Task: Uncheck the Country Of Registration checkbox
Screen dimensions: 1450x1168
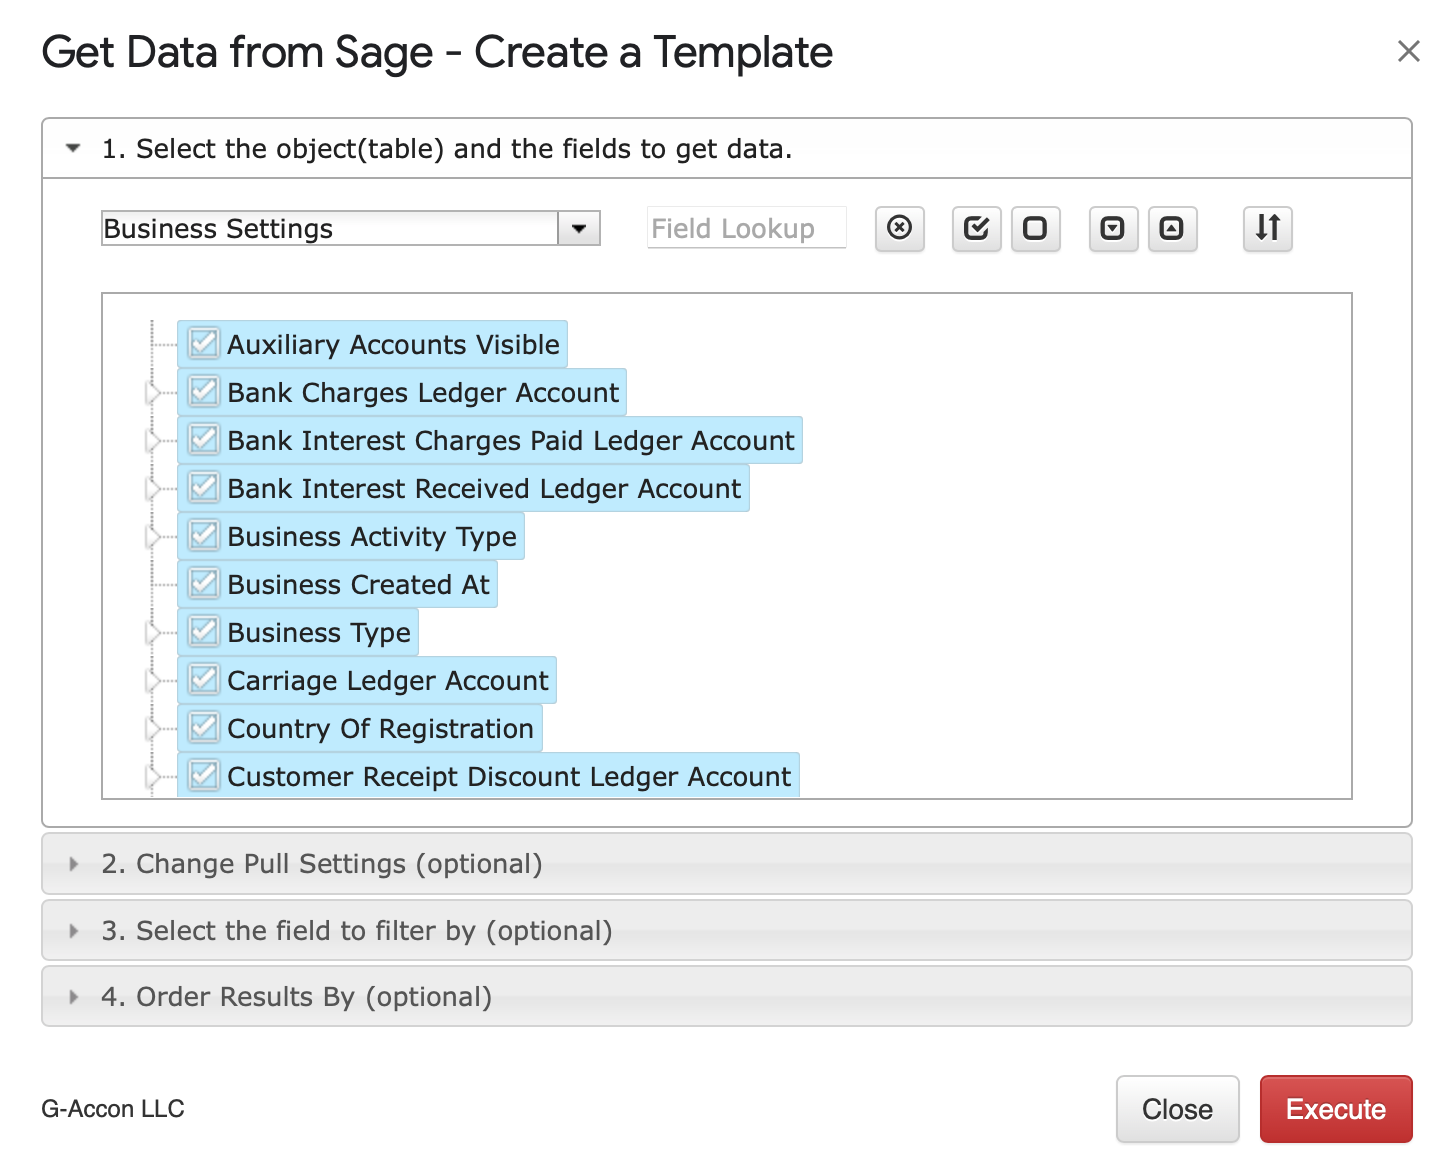Action: [x=204, y=728]
